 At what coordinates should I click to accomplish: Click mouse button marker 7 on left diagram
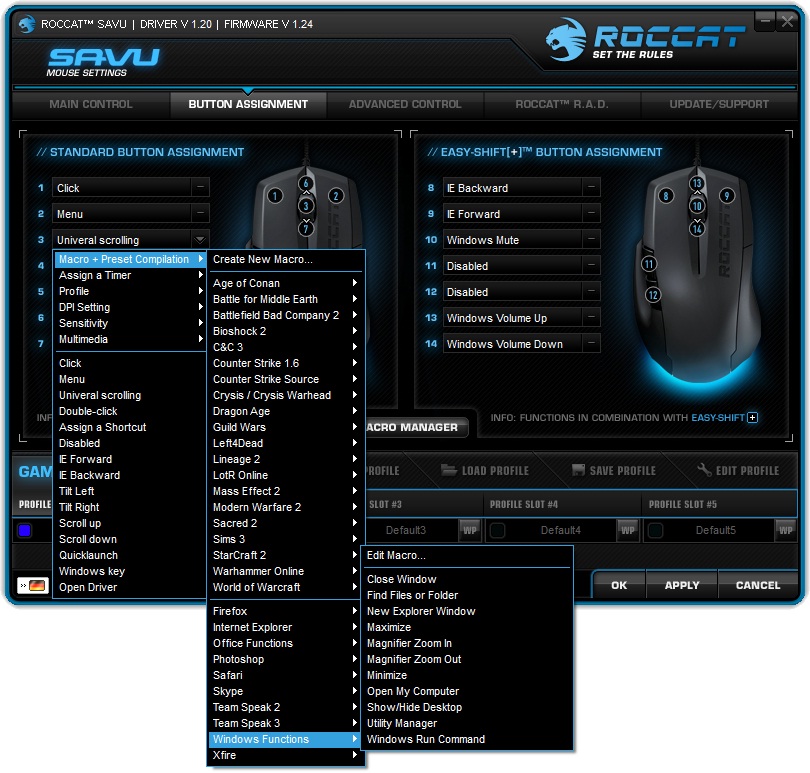306,228
